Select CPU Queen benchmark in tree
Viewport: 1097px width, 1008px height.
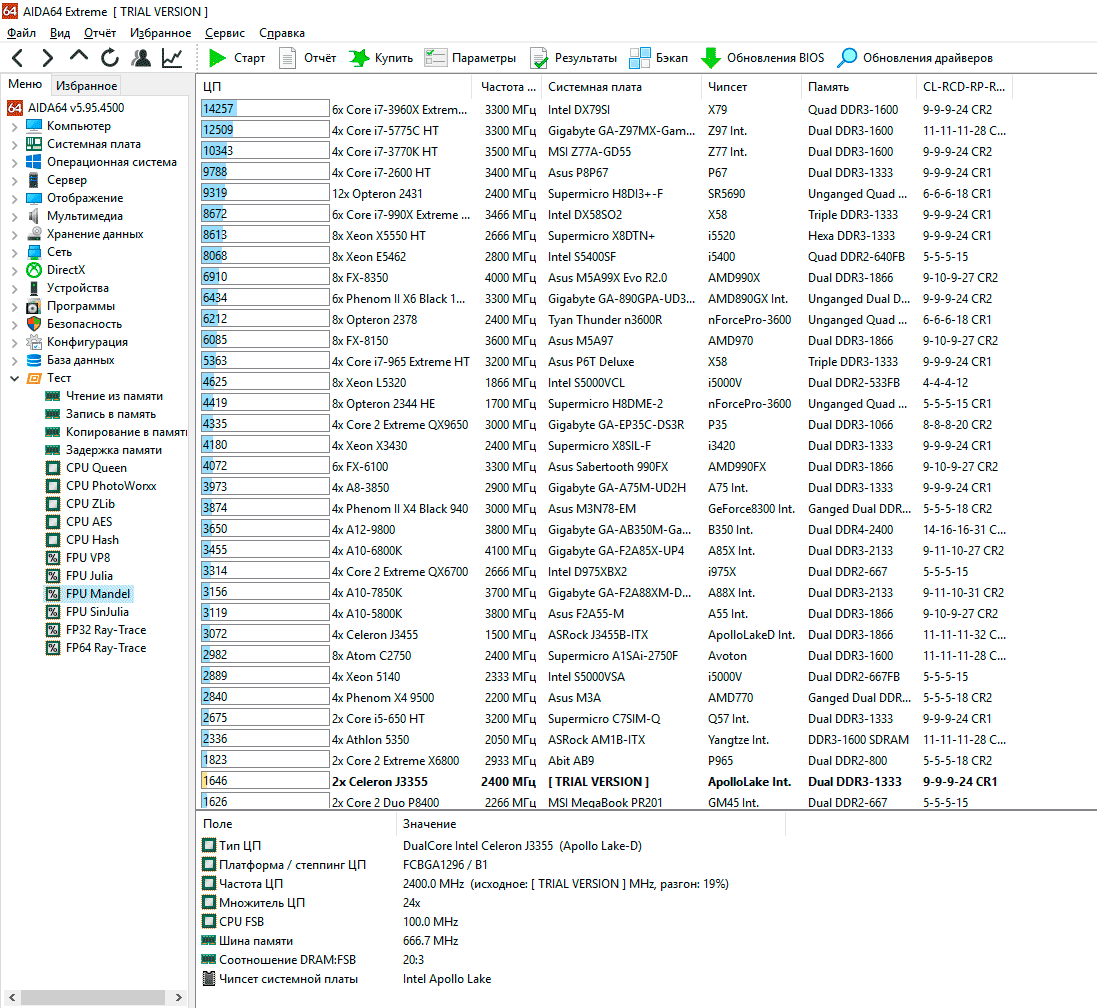pyautogui.click(x=96, y=468)
